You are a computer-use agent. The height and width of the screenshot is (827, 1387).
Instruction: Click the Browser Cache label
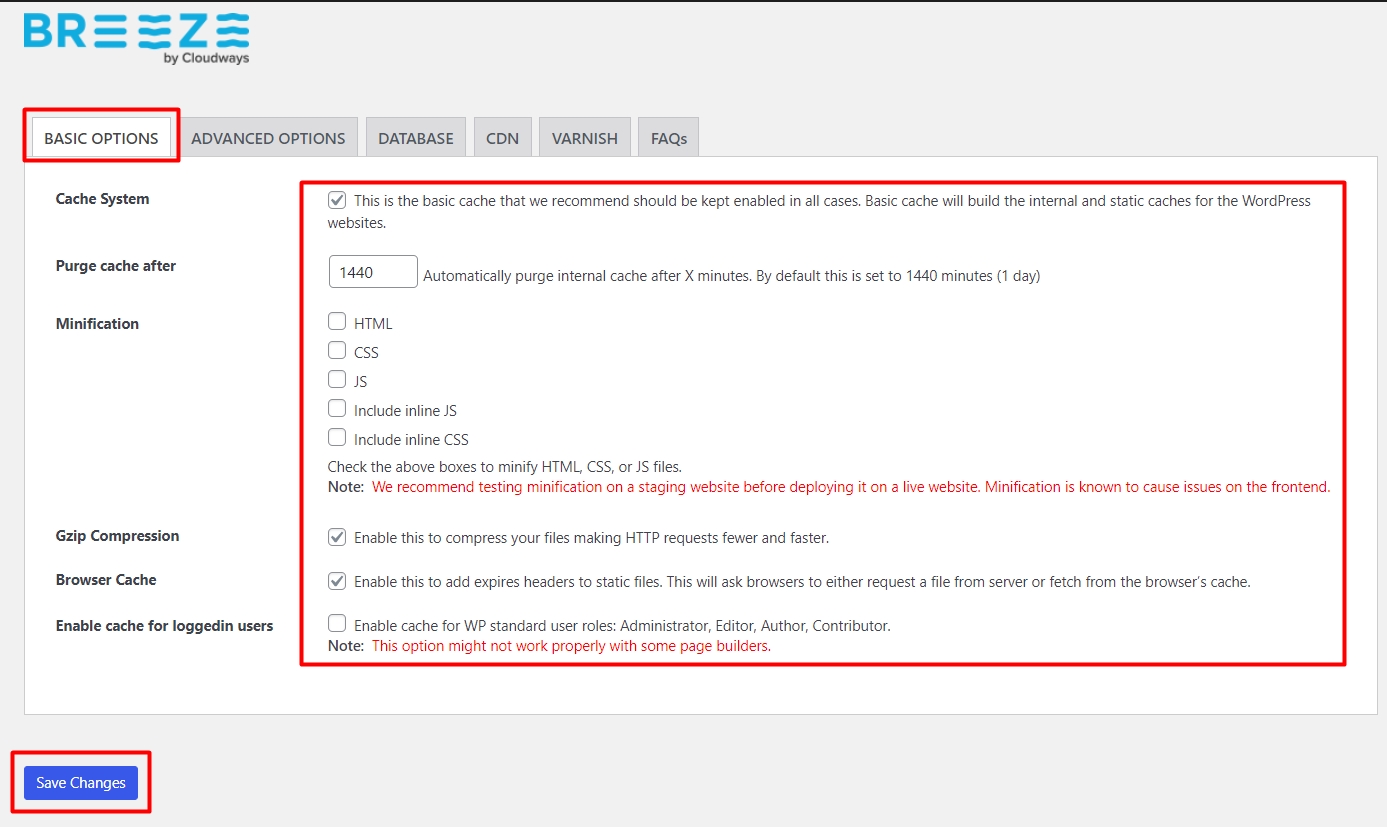pos(106,580)
